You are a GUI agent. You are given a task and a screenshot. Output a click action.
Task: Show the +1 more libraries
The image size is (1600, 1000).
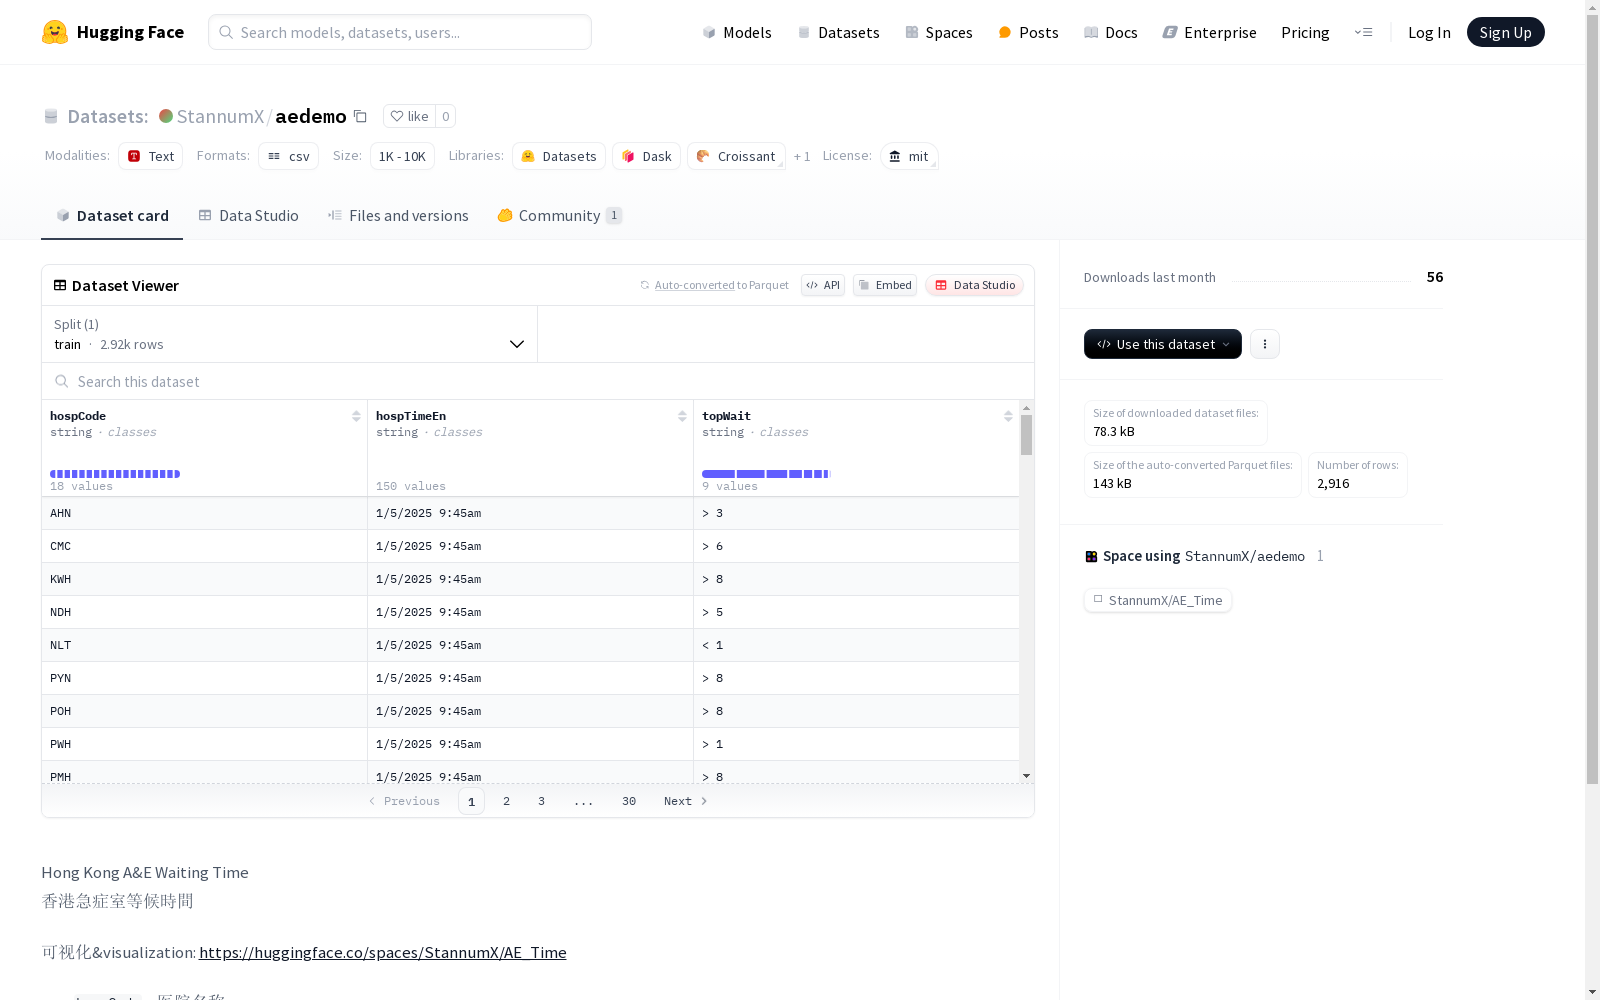click(802, 156)
